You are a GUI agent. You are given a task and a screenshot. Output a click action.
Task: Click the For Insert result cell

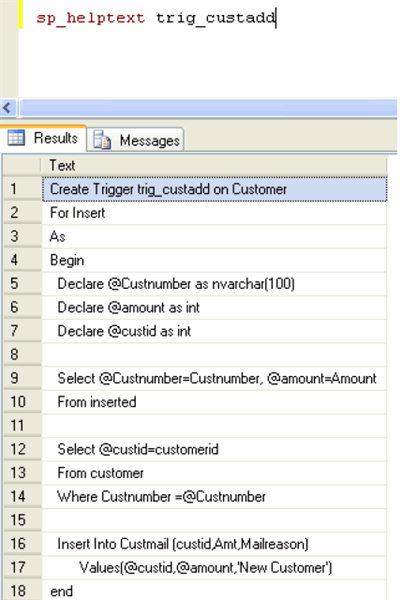pos(214,213)
